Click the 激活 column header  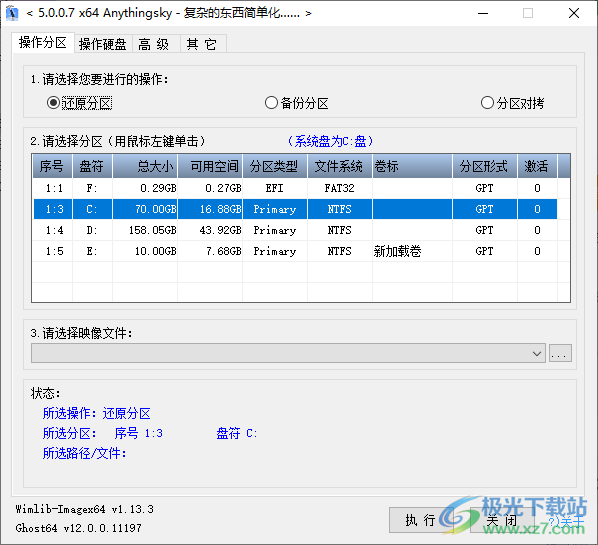pyautogui.click(x=537, y=166)
